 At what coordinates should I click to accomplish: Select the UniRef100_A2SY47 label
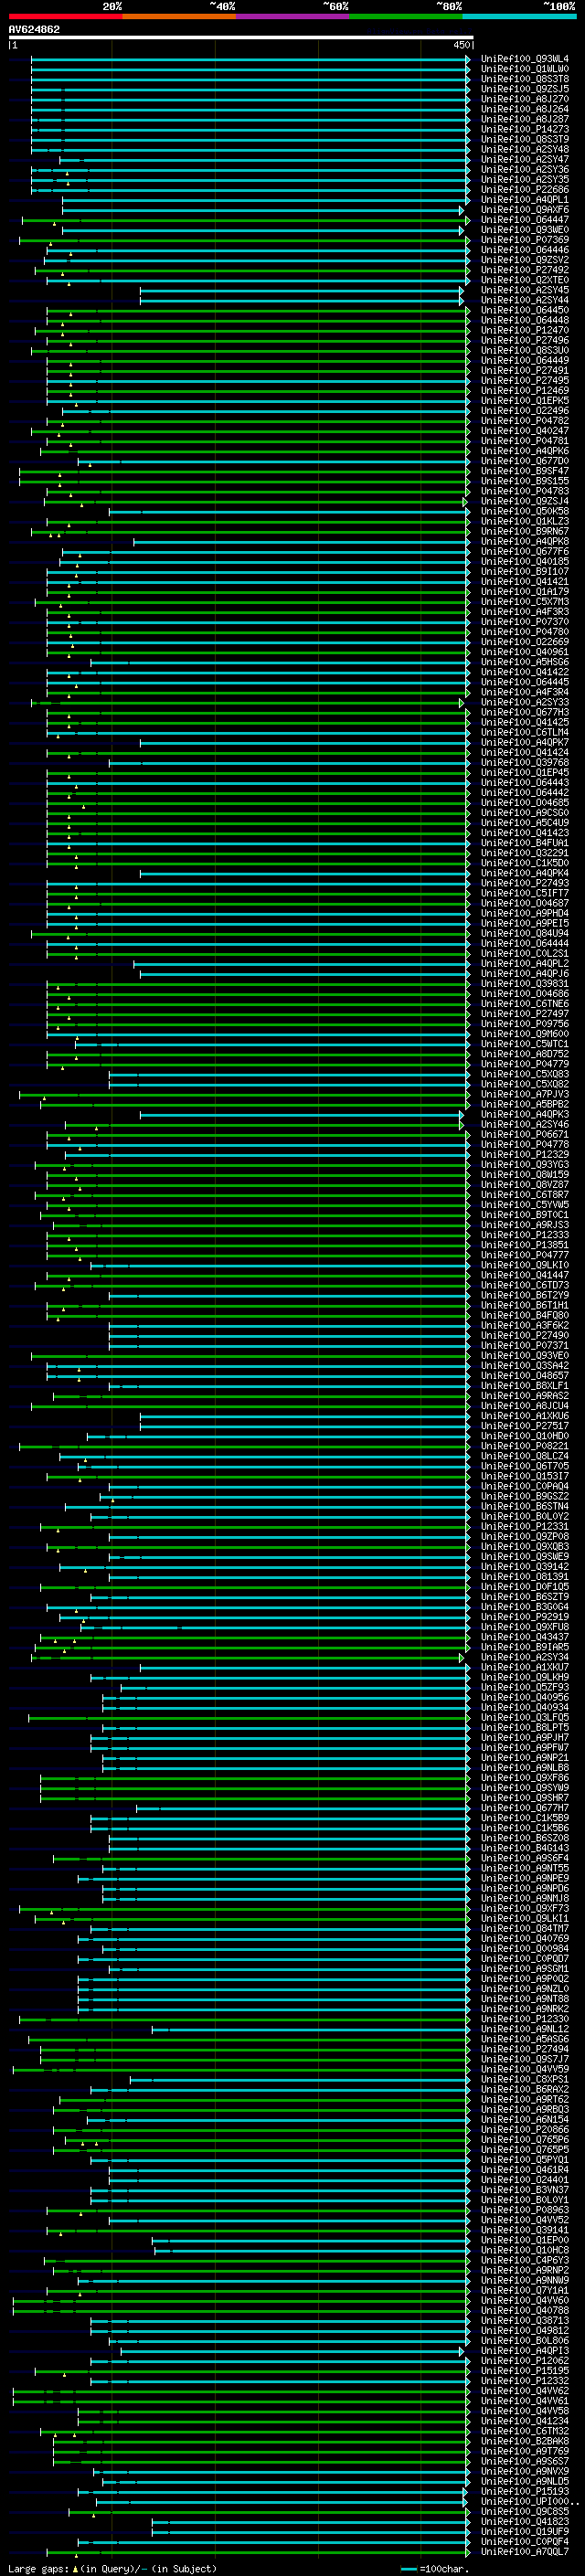[x=524, y=159]
